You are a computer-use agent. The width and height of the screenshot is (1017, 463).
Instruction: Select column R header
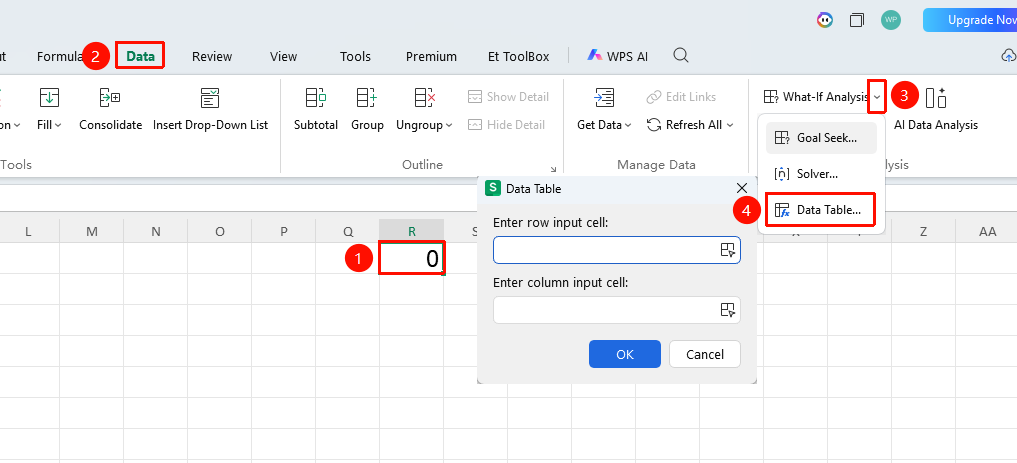coord(412,231)
